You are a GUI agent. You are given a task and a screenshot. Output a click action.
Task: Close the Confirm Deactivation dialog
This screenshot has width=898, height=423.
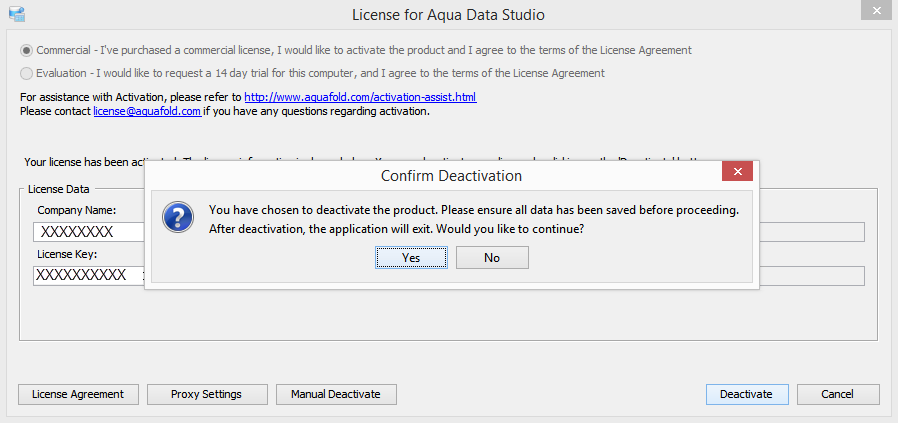point(737,174)
